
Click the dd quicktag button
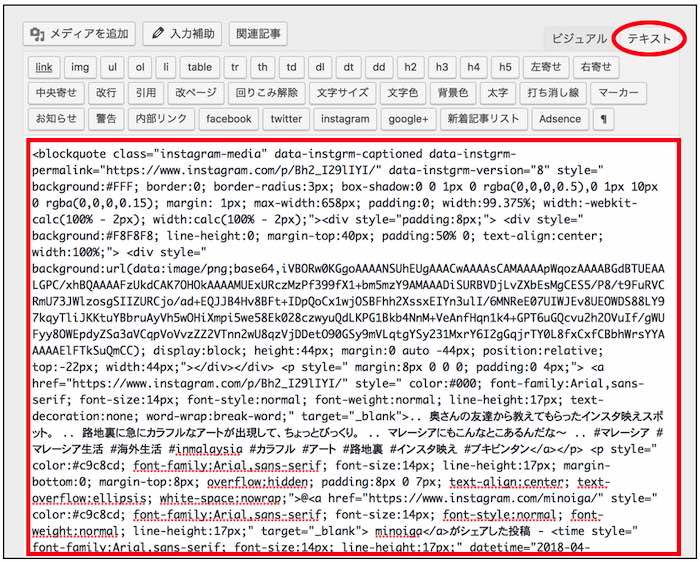pyautogui.click(x=379, y=67)
